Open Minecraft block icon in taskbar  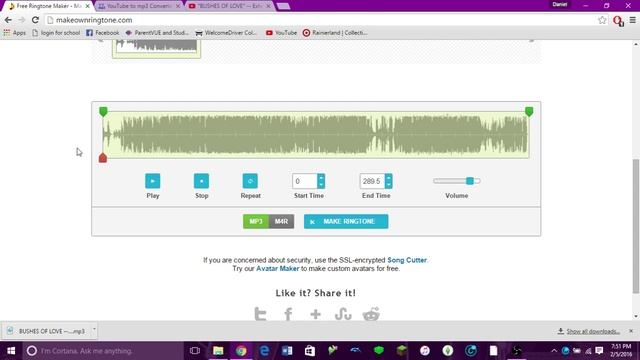(402, 351)
